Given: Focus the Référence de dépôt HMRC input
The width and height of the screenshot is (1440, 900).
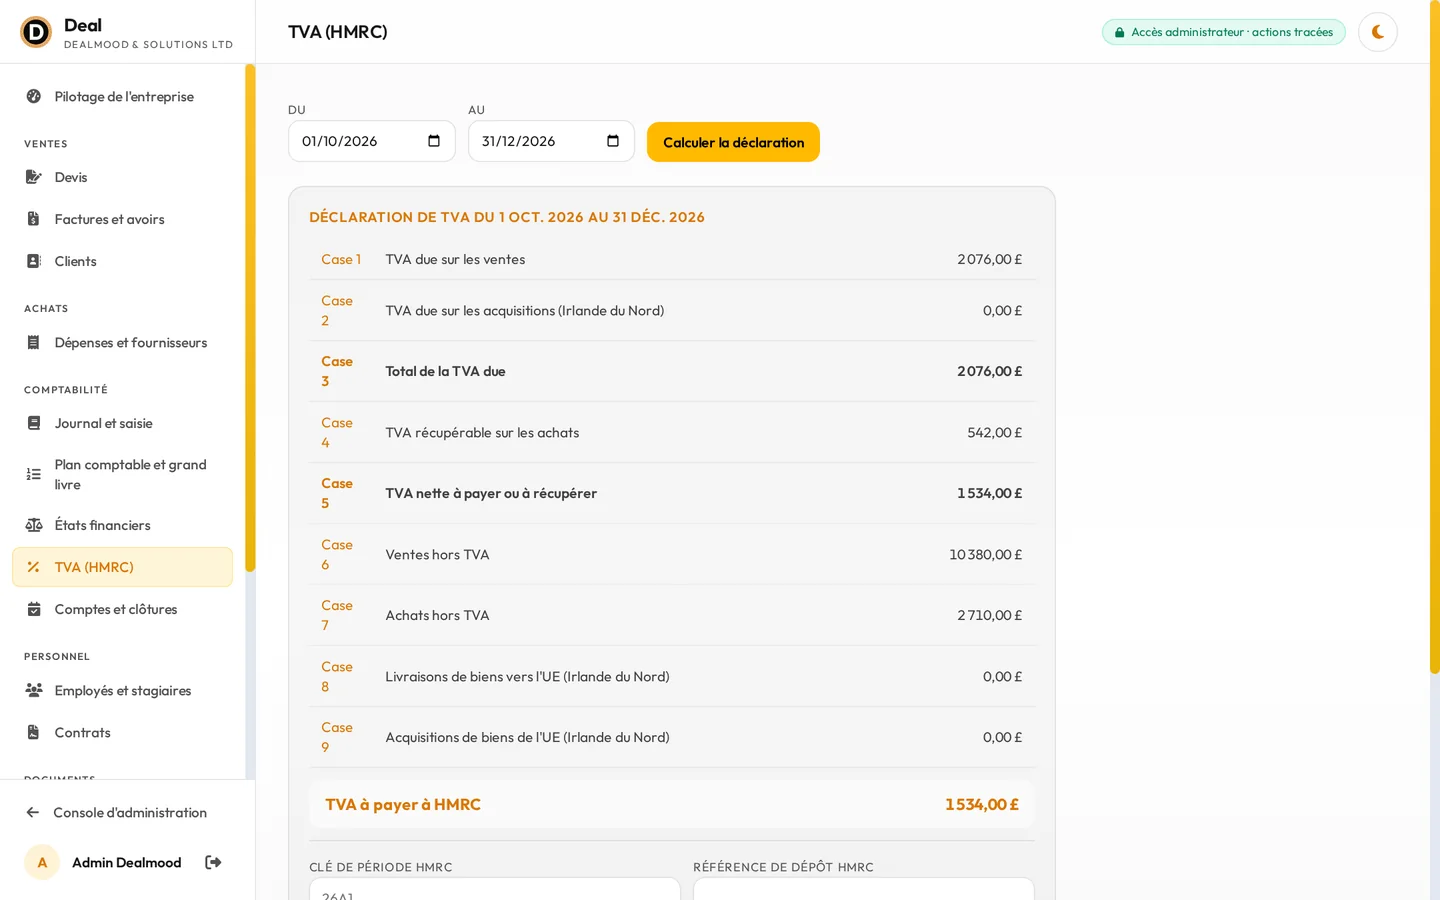Looking at the screenshot, I should tap(864, 889).
